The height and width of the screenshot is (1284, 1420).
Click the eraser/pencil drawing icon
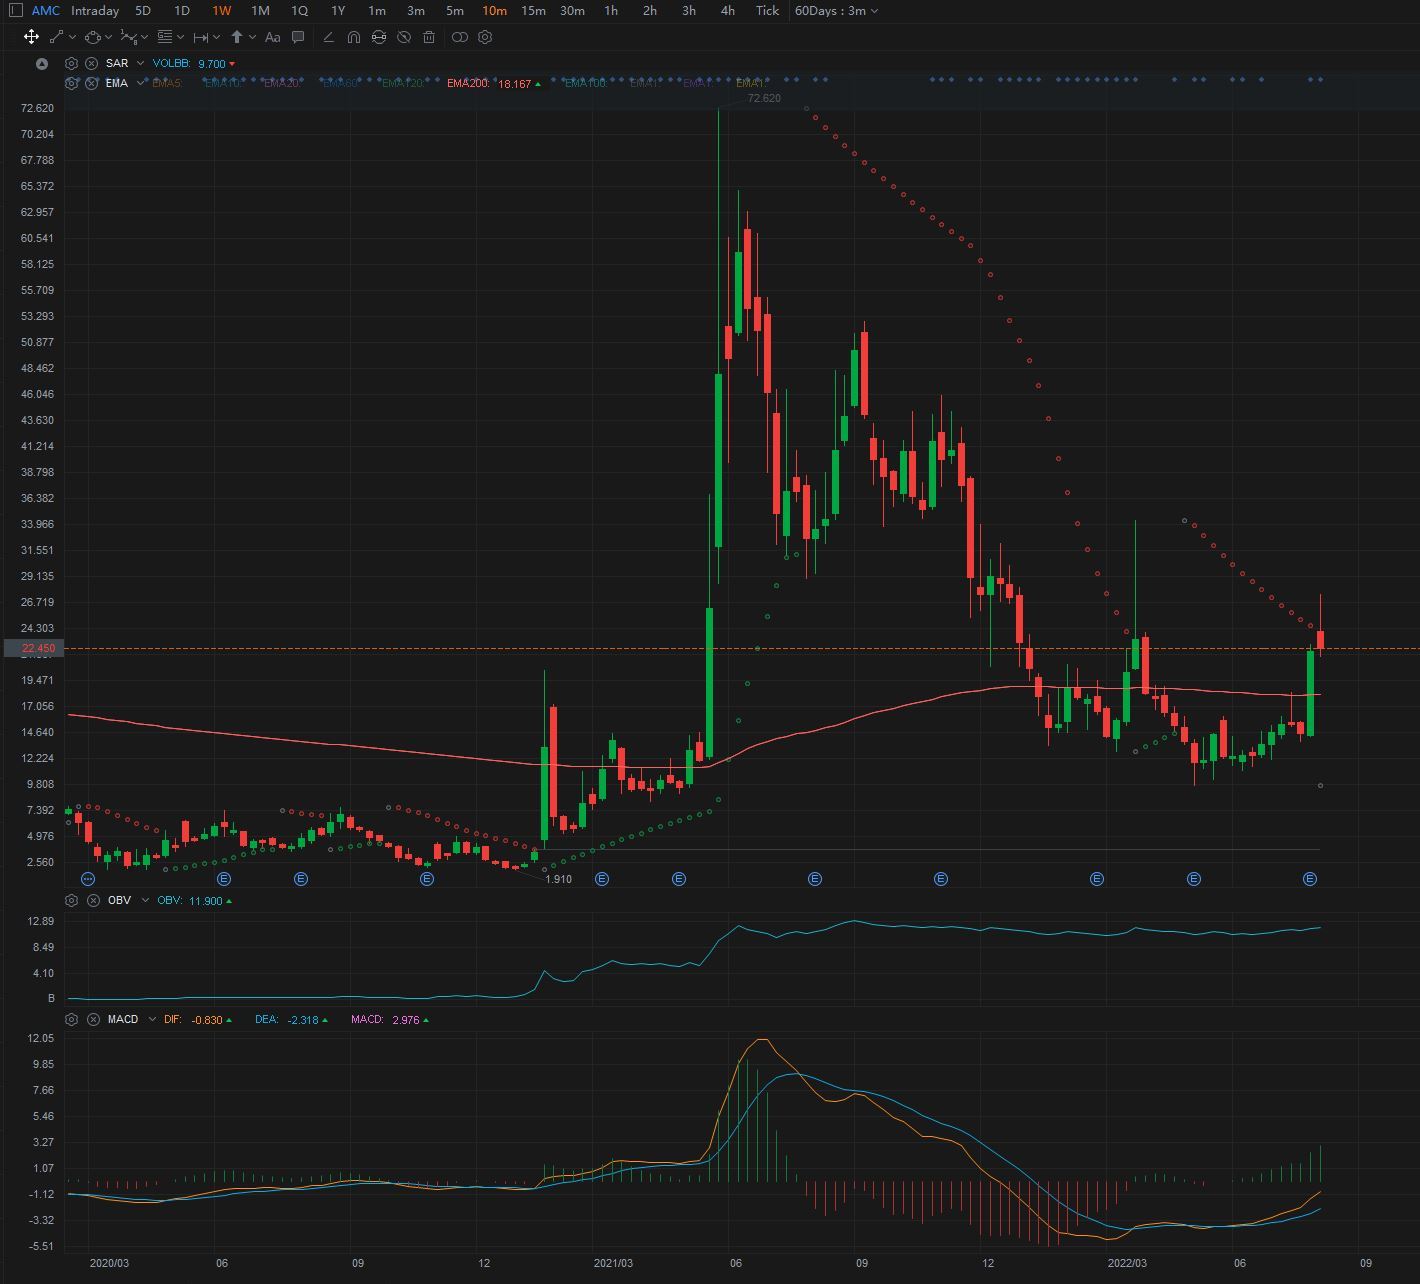pyautogui.click(x=328, y=37)
